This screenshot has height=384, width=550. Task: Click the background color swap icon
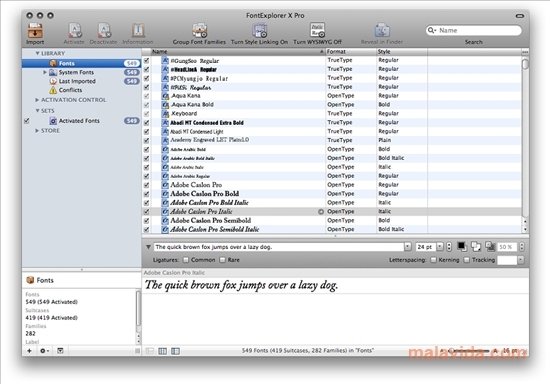[x=476, y=247]
